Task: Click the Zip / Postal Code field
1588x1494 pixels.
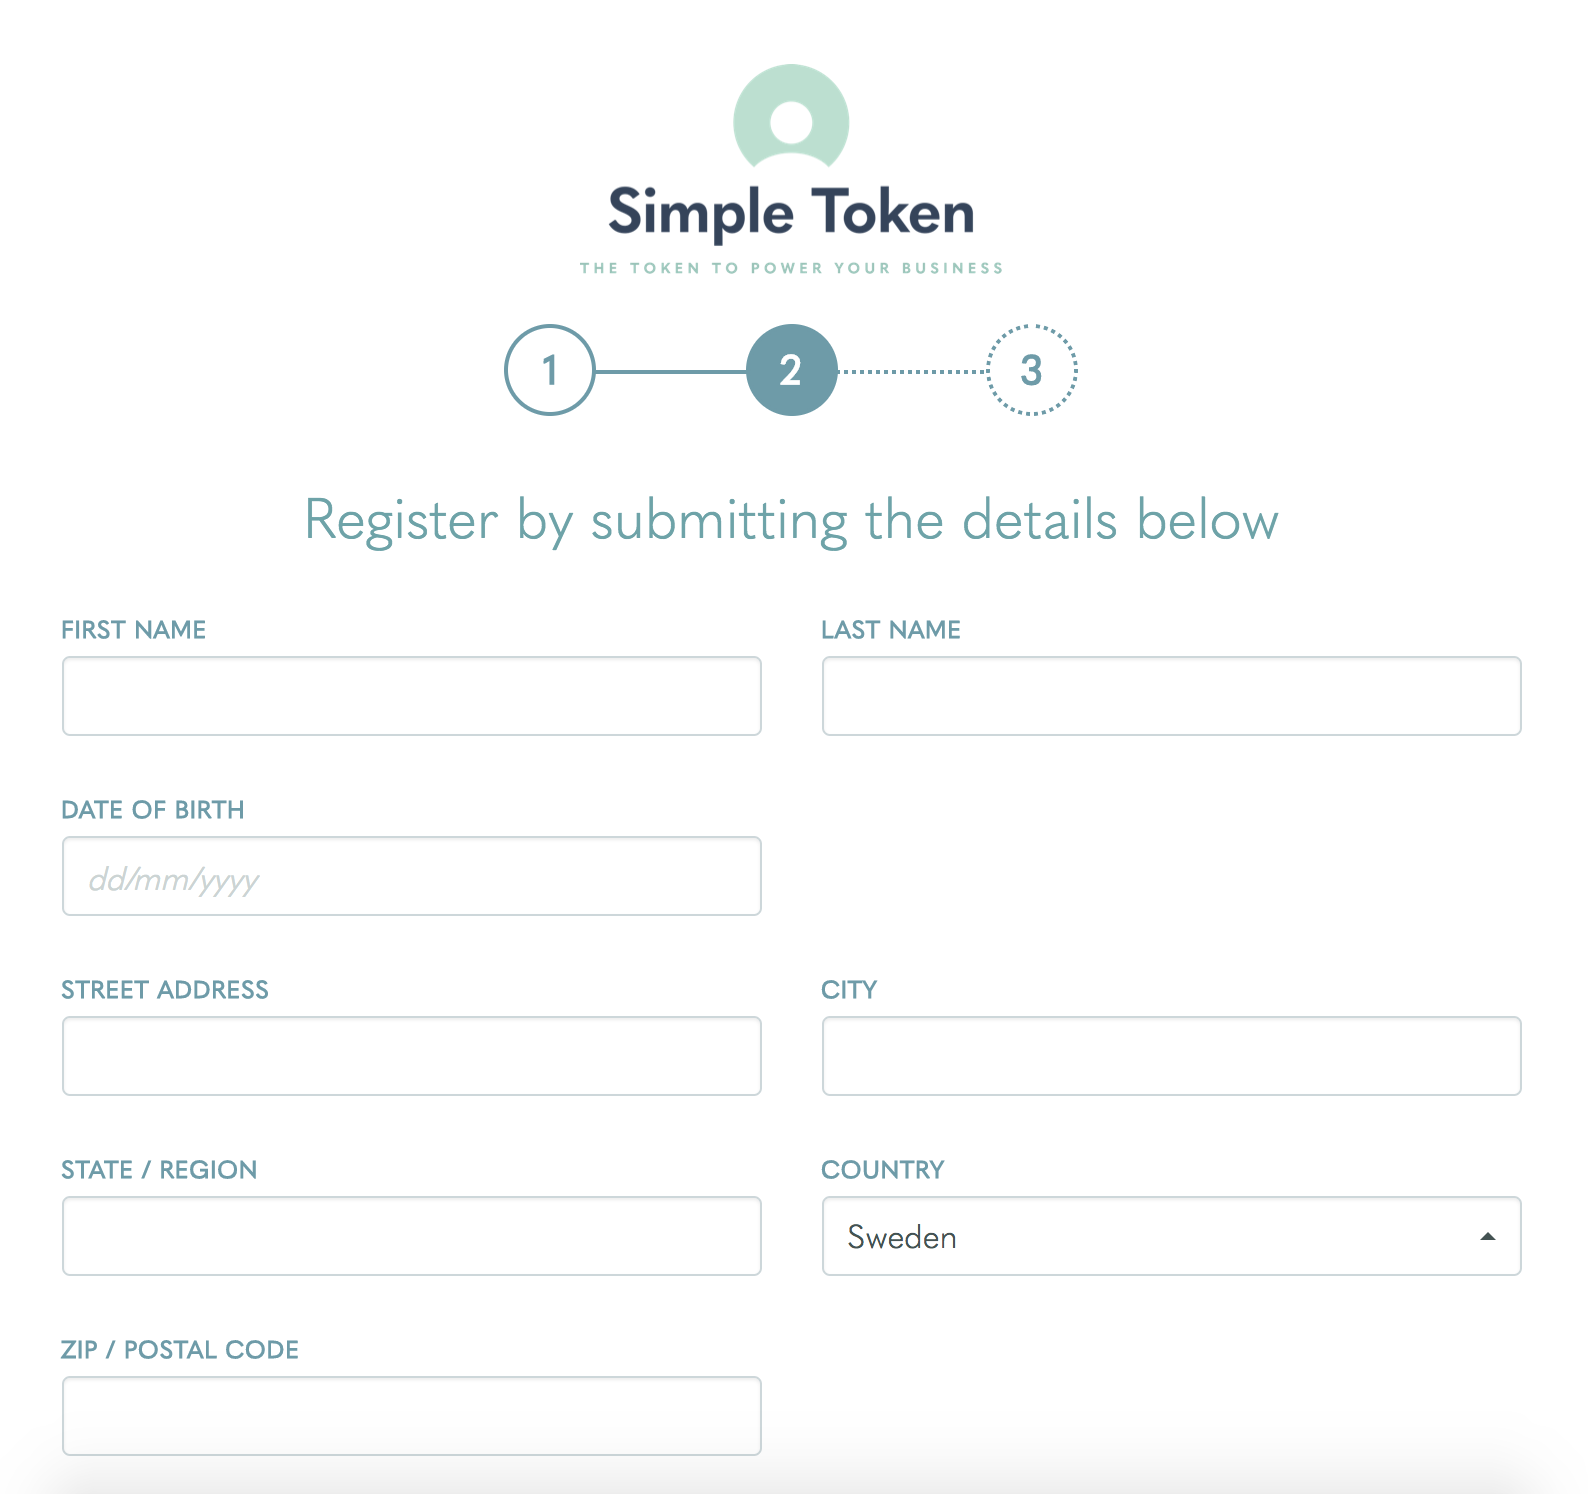Action: pyautogui.click(x=412, y=1416)
